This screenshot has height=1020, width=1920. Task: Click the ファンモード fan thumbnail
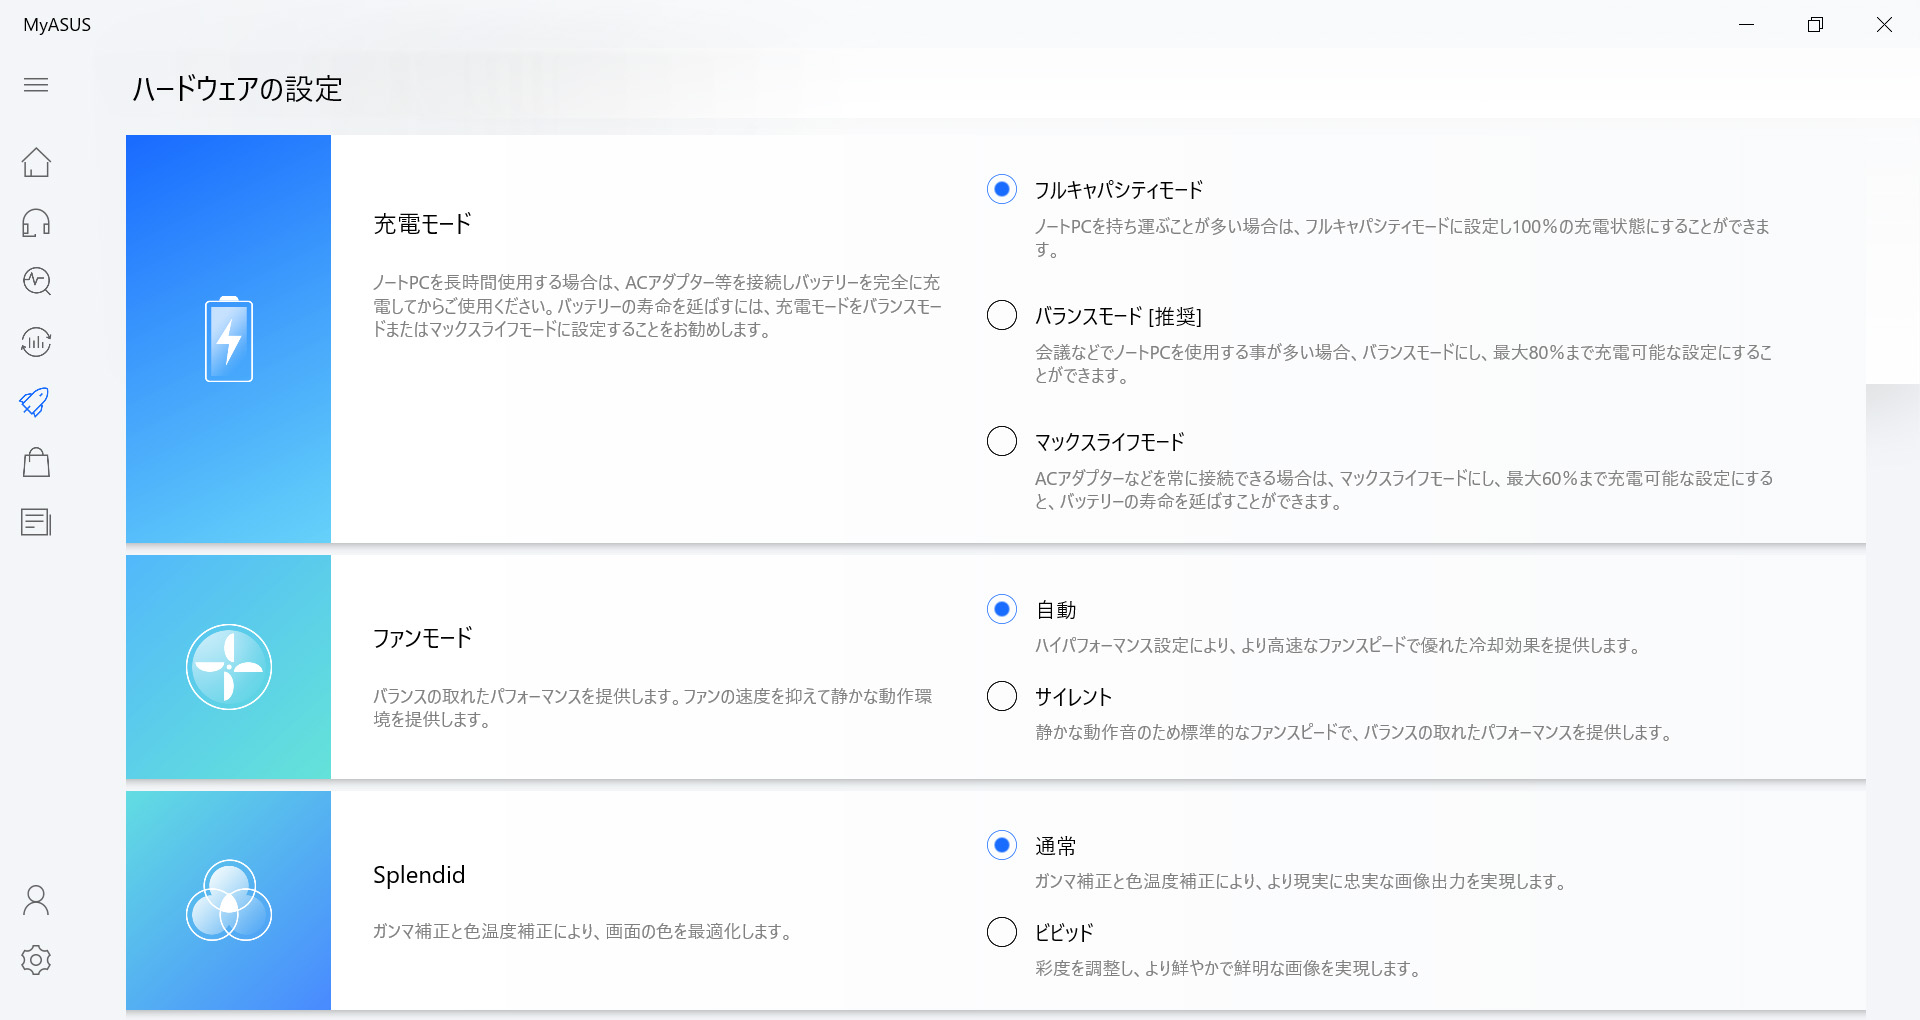(228, 667)
